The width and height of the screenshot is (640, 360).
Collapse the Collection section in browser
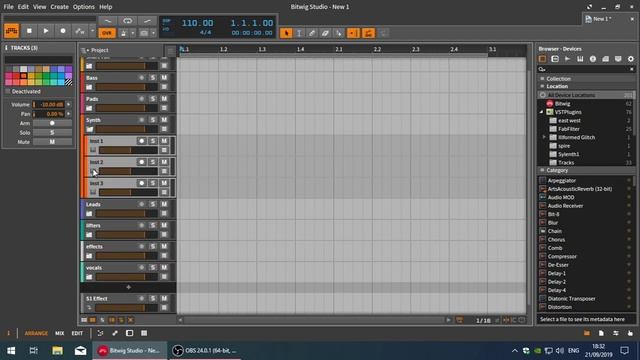click(543, 78)
